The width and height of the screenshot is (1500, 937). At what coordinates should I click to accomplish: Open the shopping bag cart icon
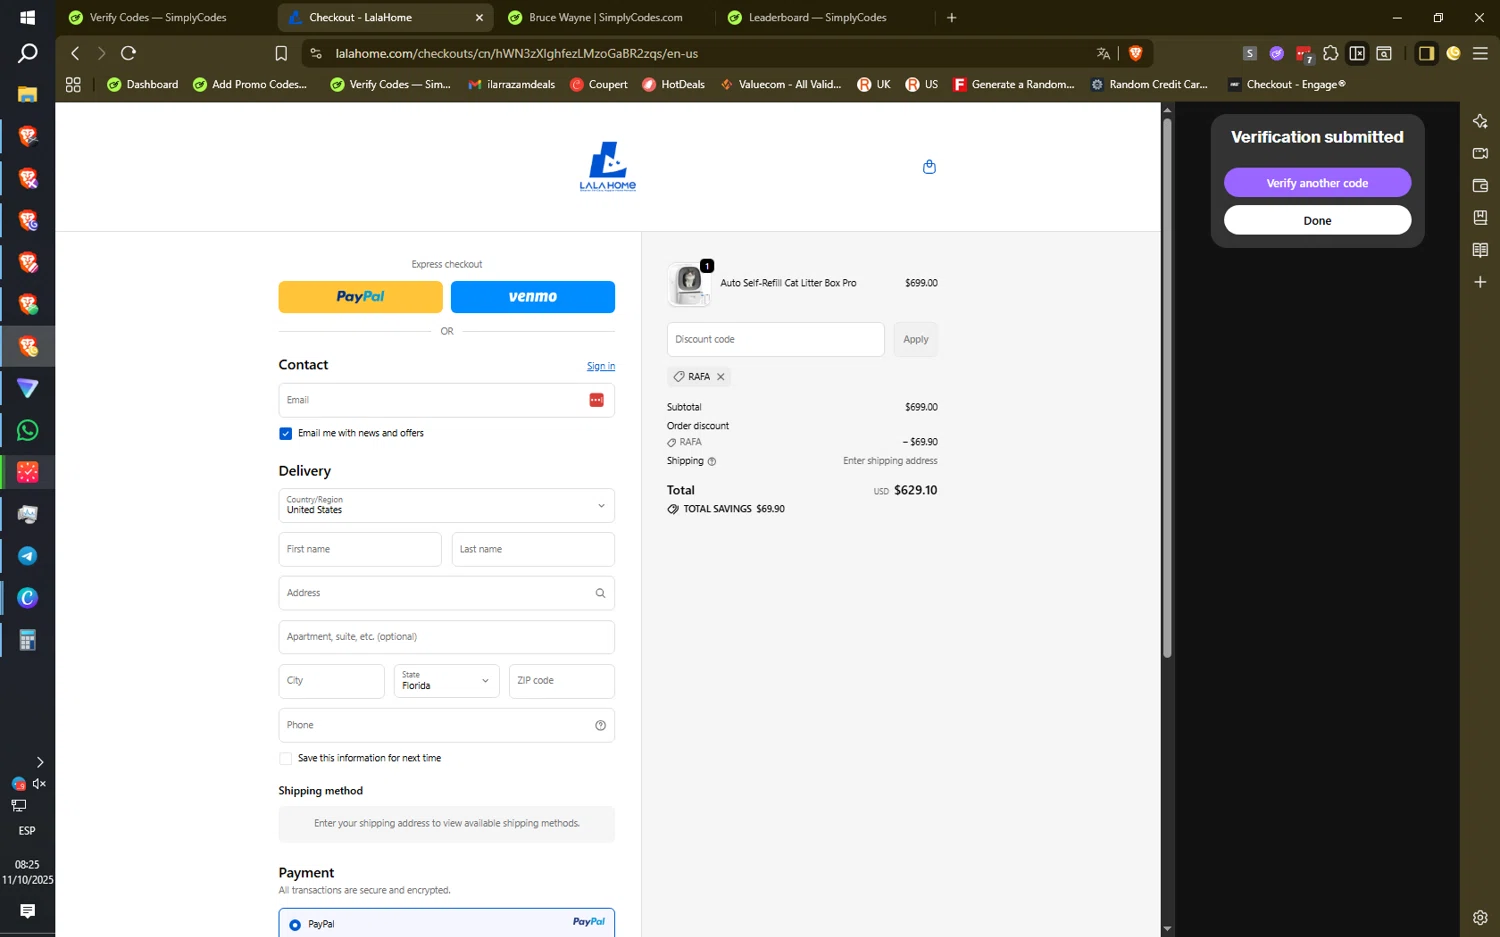click(x=929, y=167)
